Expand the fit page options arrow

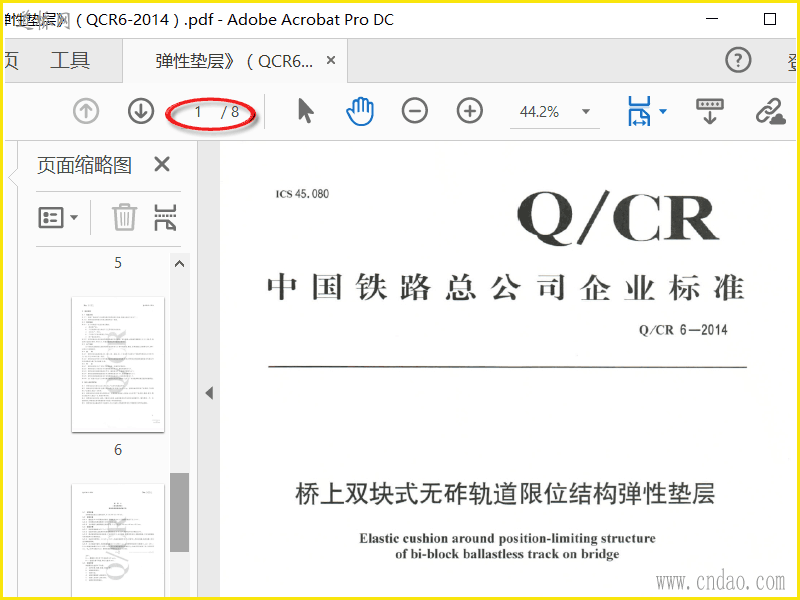663,111
